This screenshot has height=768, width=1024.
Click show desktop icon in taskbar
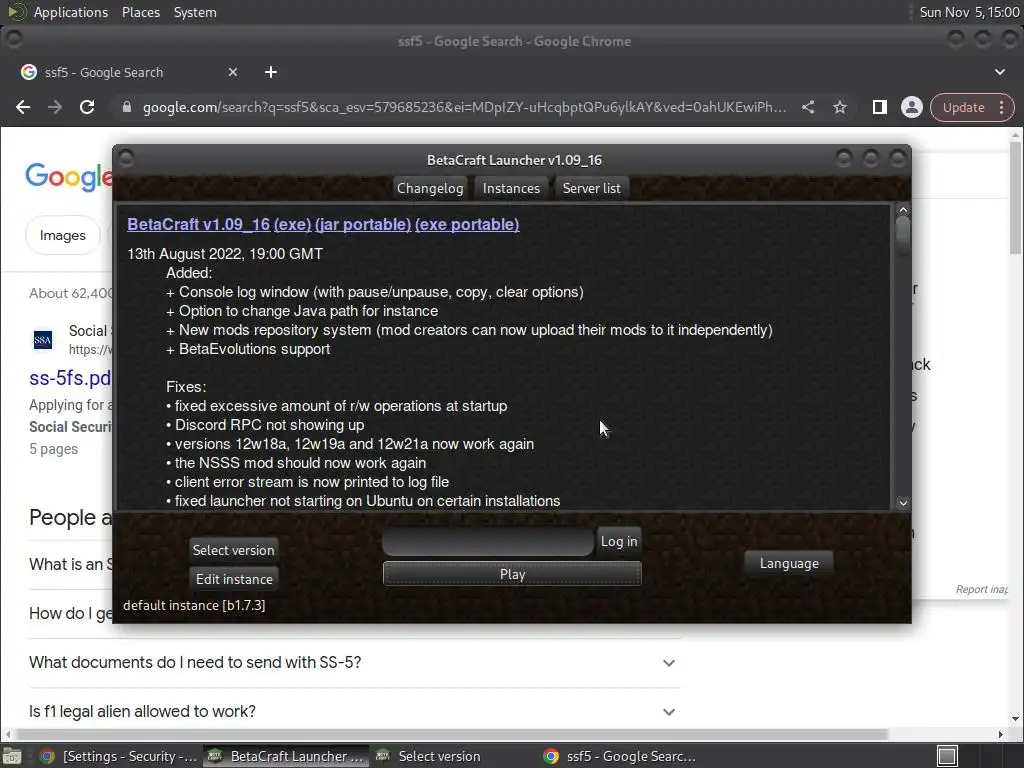[12, 756]
